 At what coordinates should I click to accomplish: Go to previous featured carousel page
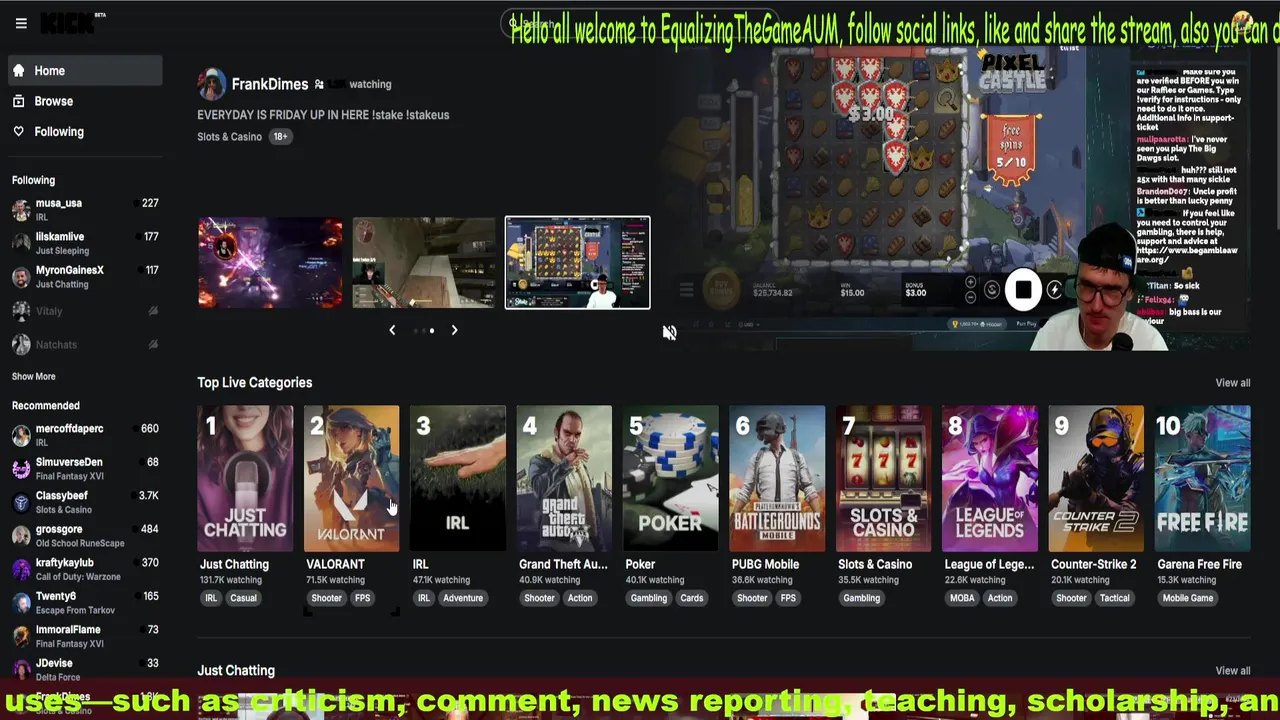pyautogui.click(x=392, y=330)
